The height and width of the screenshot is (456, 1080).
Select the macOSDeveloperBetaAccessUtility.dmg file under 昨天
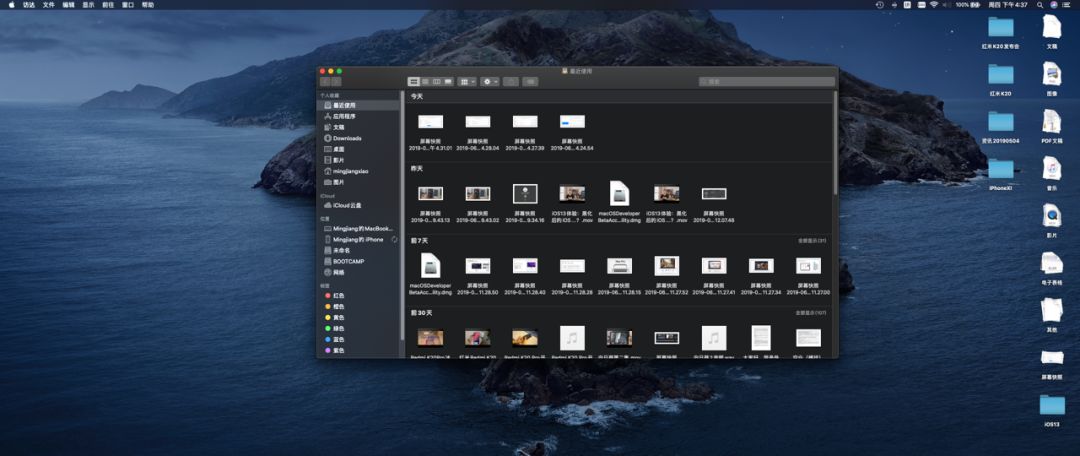point(619,194)
